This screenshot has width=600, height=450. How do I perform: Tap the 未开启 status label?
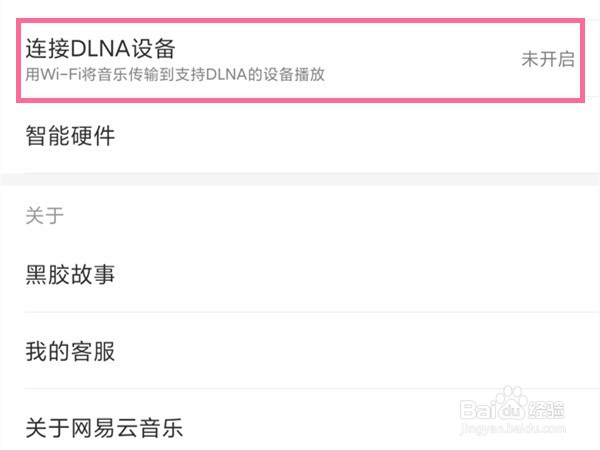pyautogui.click(x=547, y=59)
